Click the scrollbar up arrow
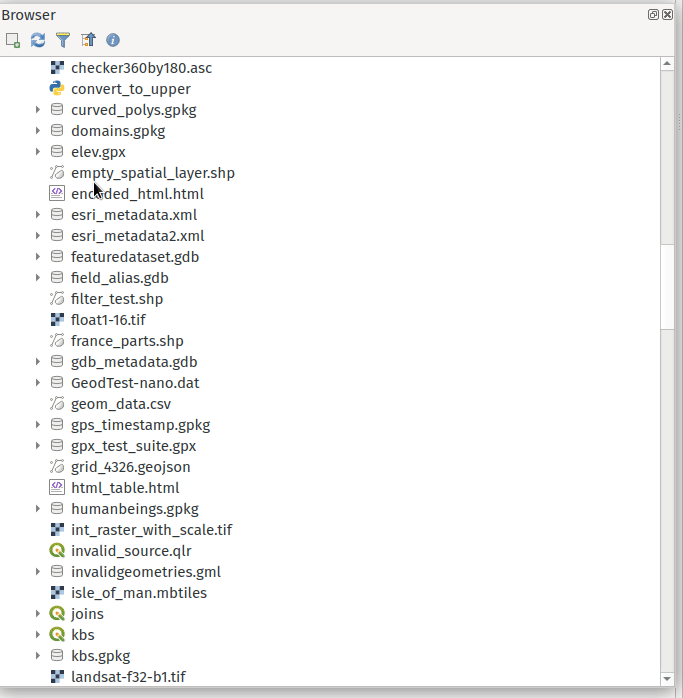This screenshot has height=698, width=683. (667, 65)
